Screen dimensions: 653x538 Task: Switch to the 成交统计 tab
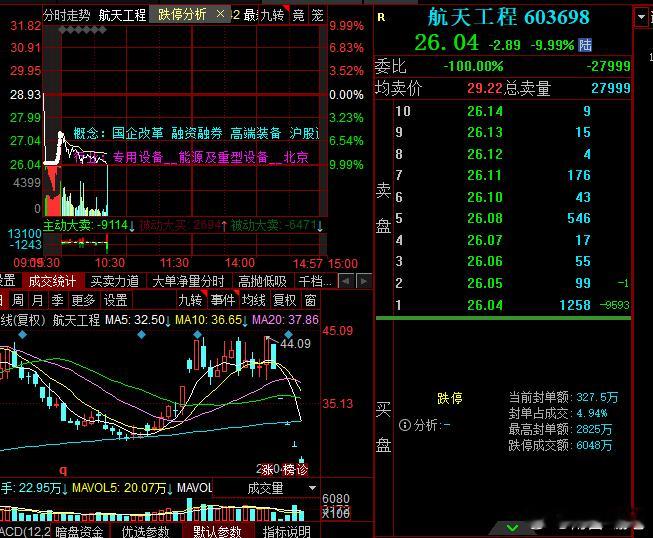pyautogui.click(x=52, y=281)
